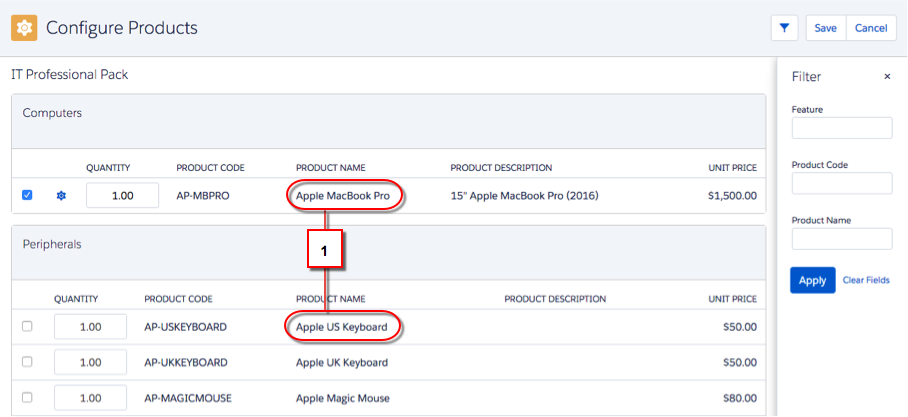Click the Product Name filter field

click(x=841, y=238)
